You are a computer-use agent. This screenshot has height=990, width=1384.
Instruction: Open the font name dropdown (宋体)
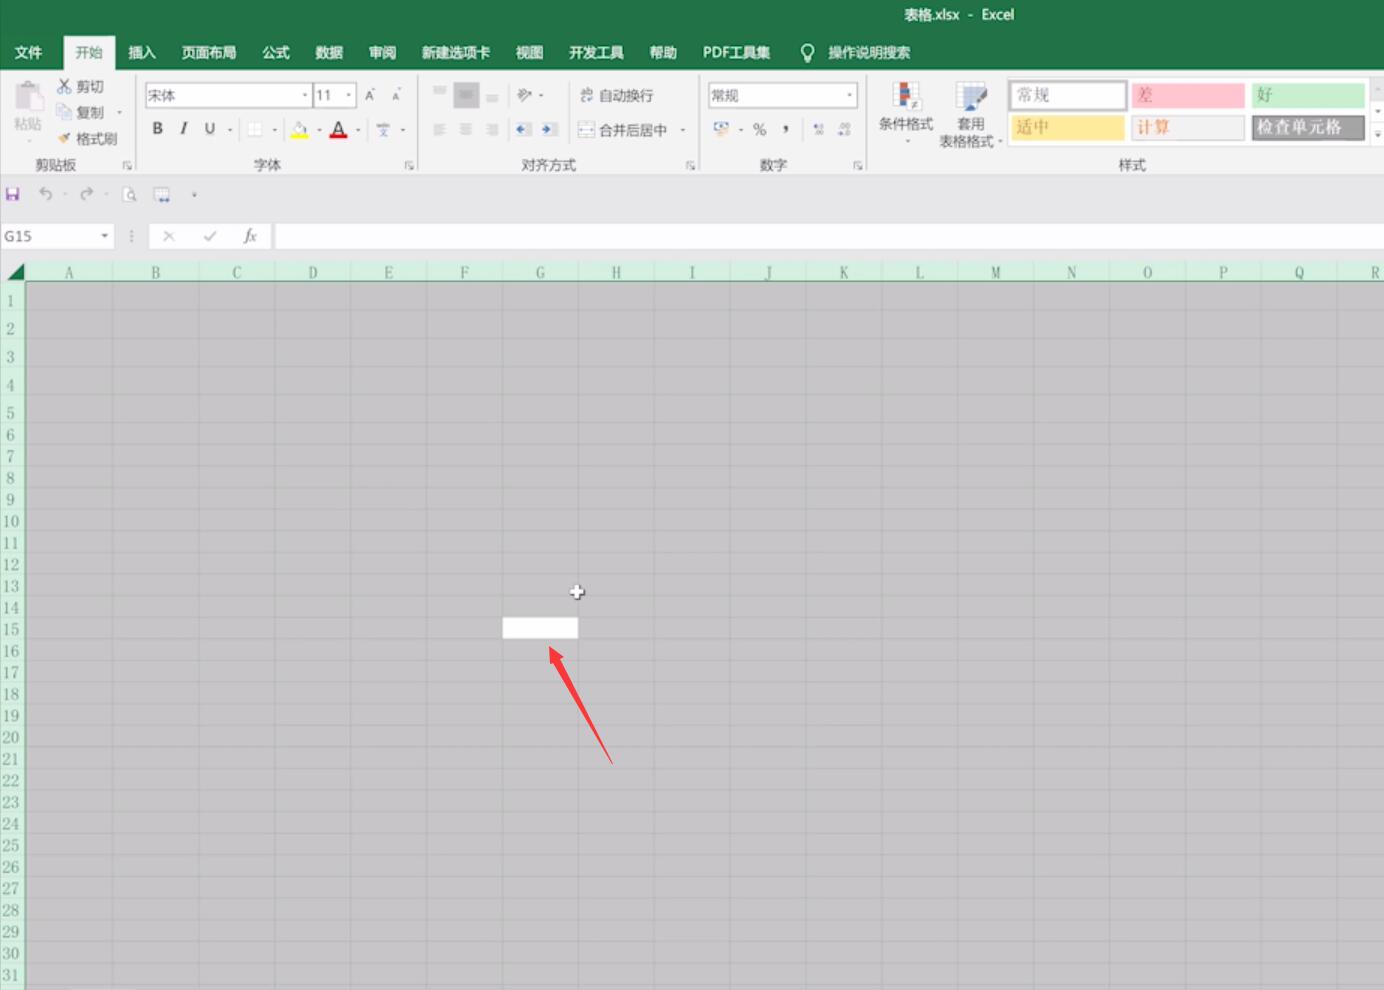305,95
